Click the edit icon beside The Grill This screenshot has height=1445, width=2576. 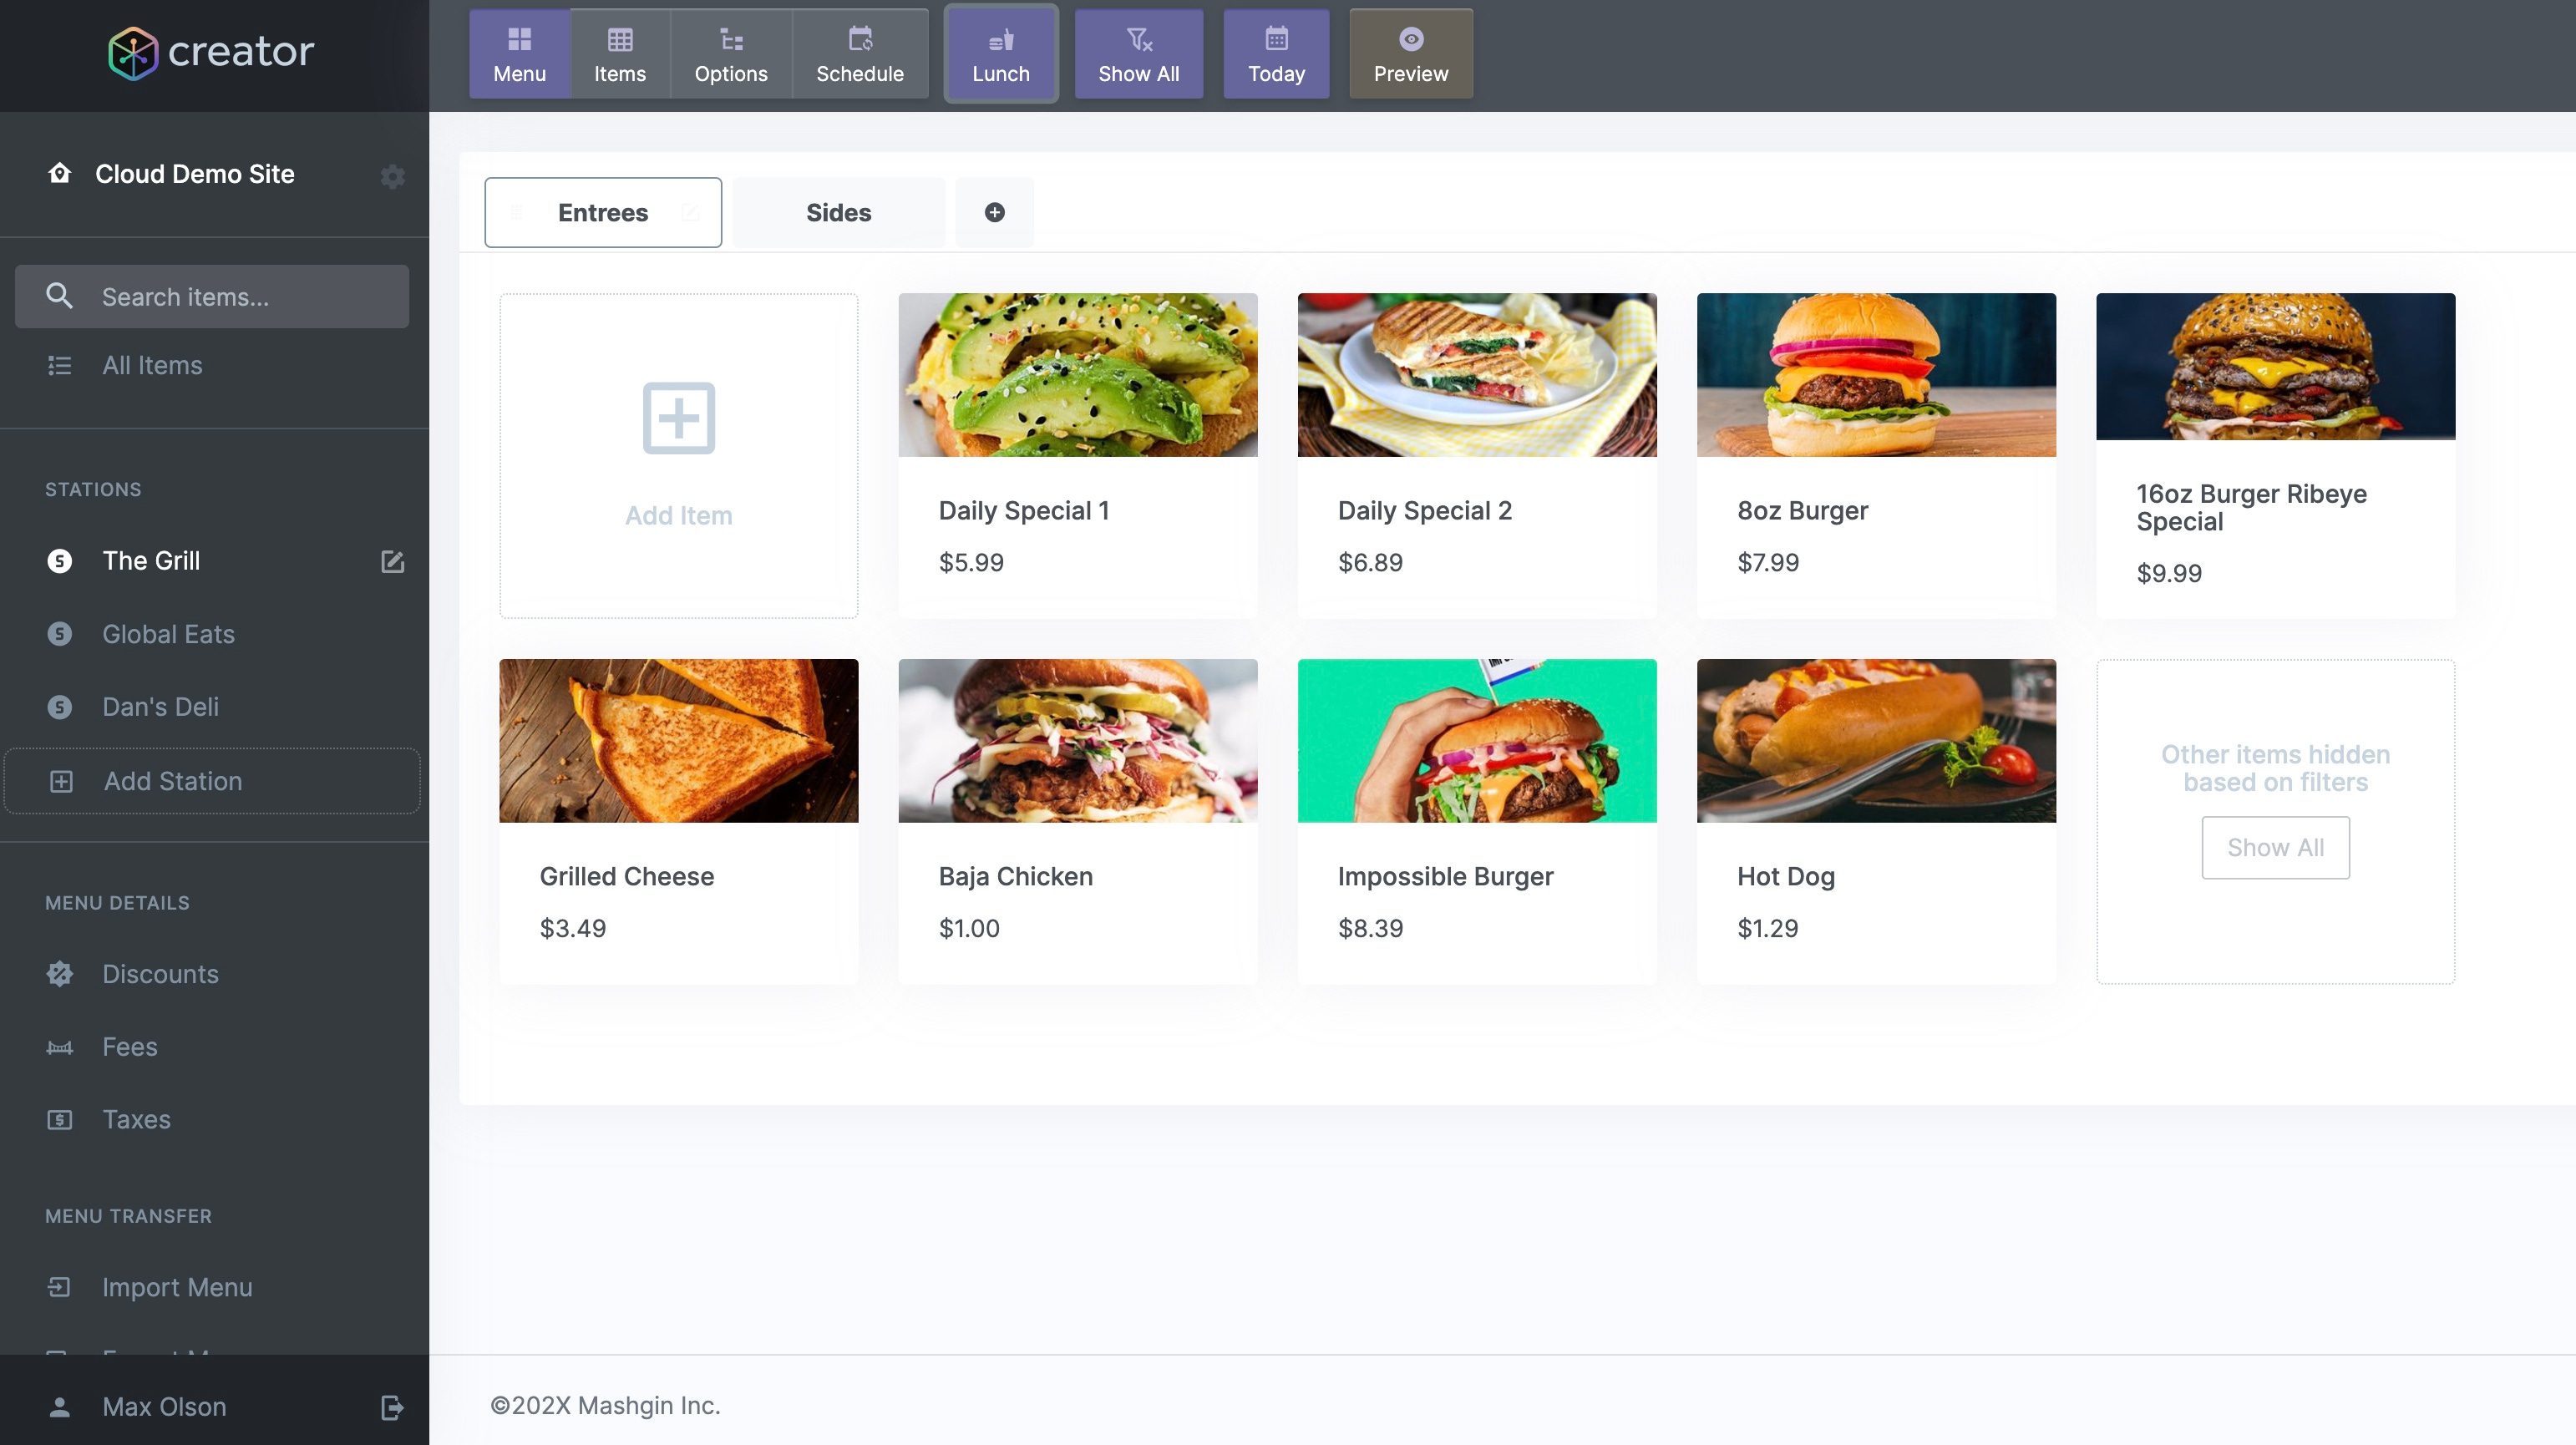392,561
